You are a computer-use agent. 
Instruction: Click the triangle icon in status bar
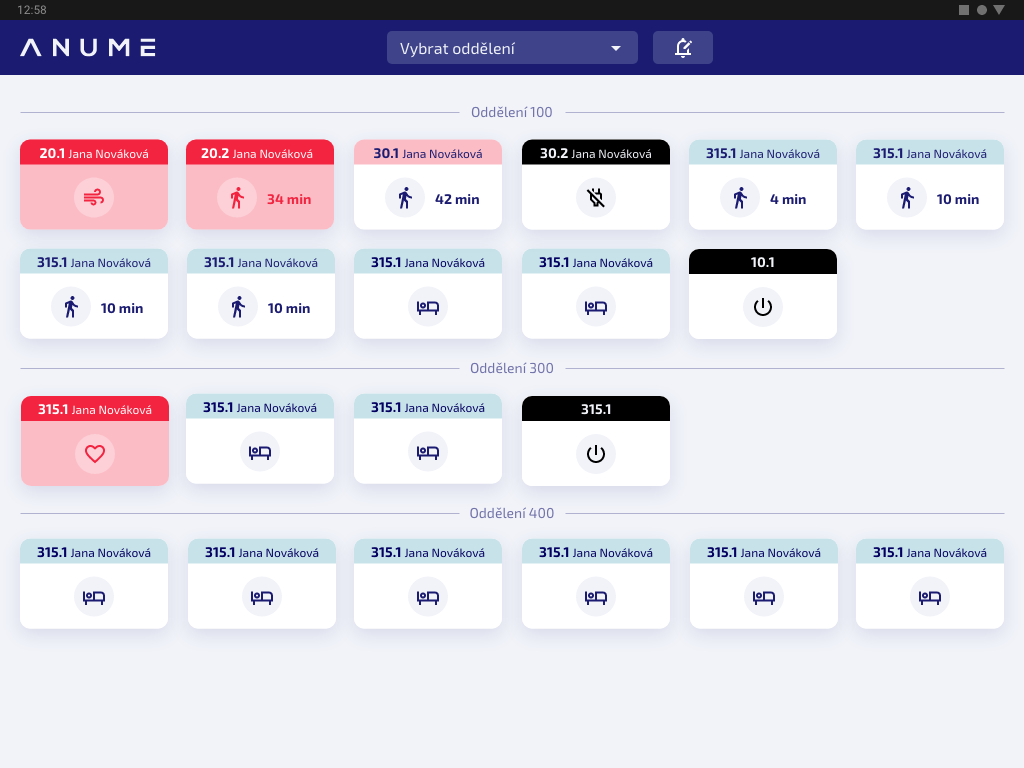[999, 10]
